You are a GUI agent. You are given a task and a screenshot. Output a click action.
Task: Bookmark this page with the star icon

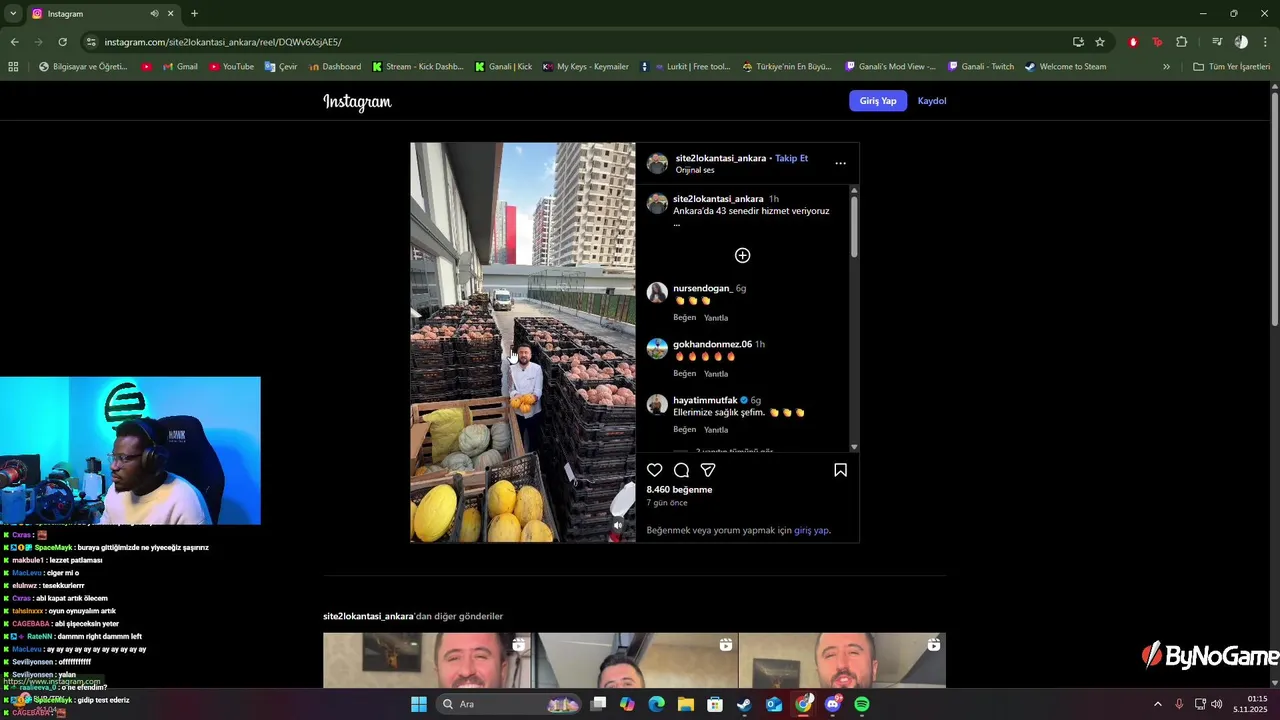[1100, 42]
